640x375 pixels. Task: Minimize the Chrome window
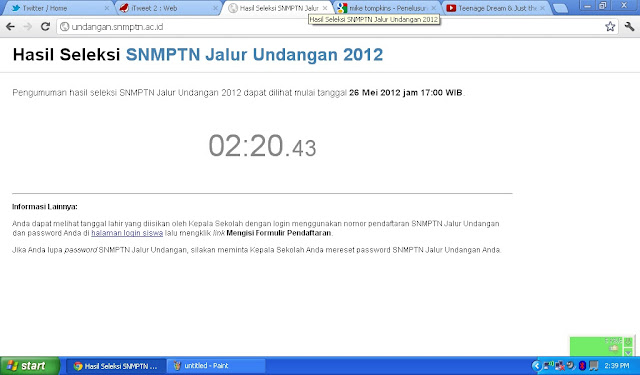(587, 5)
